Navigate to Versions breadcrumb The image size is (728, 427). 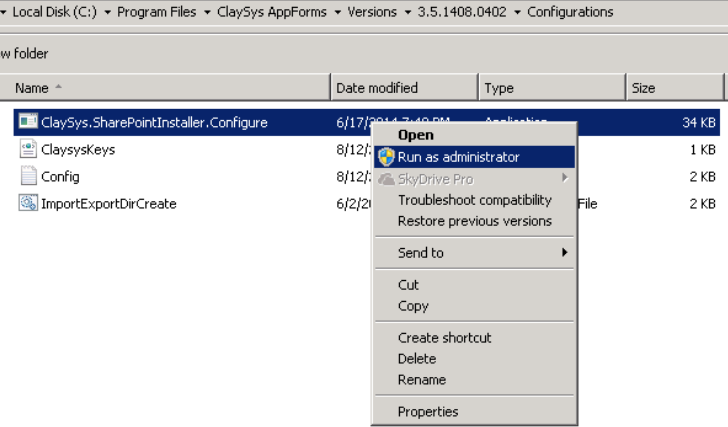[x=372, y=12]
